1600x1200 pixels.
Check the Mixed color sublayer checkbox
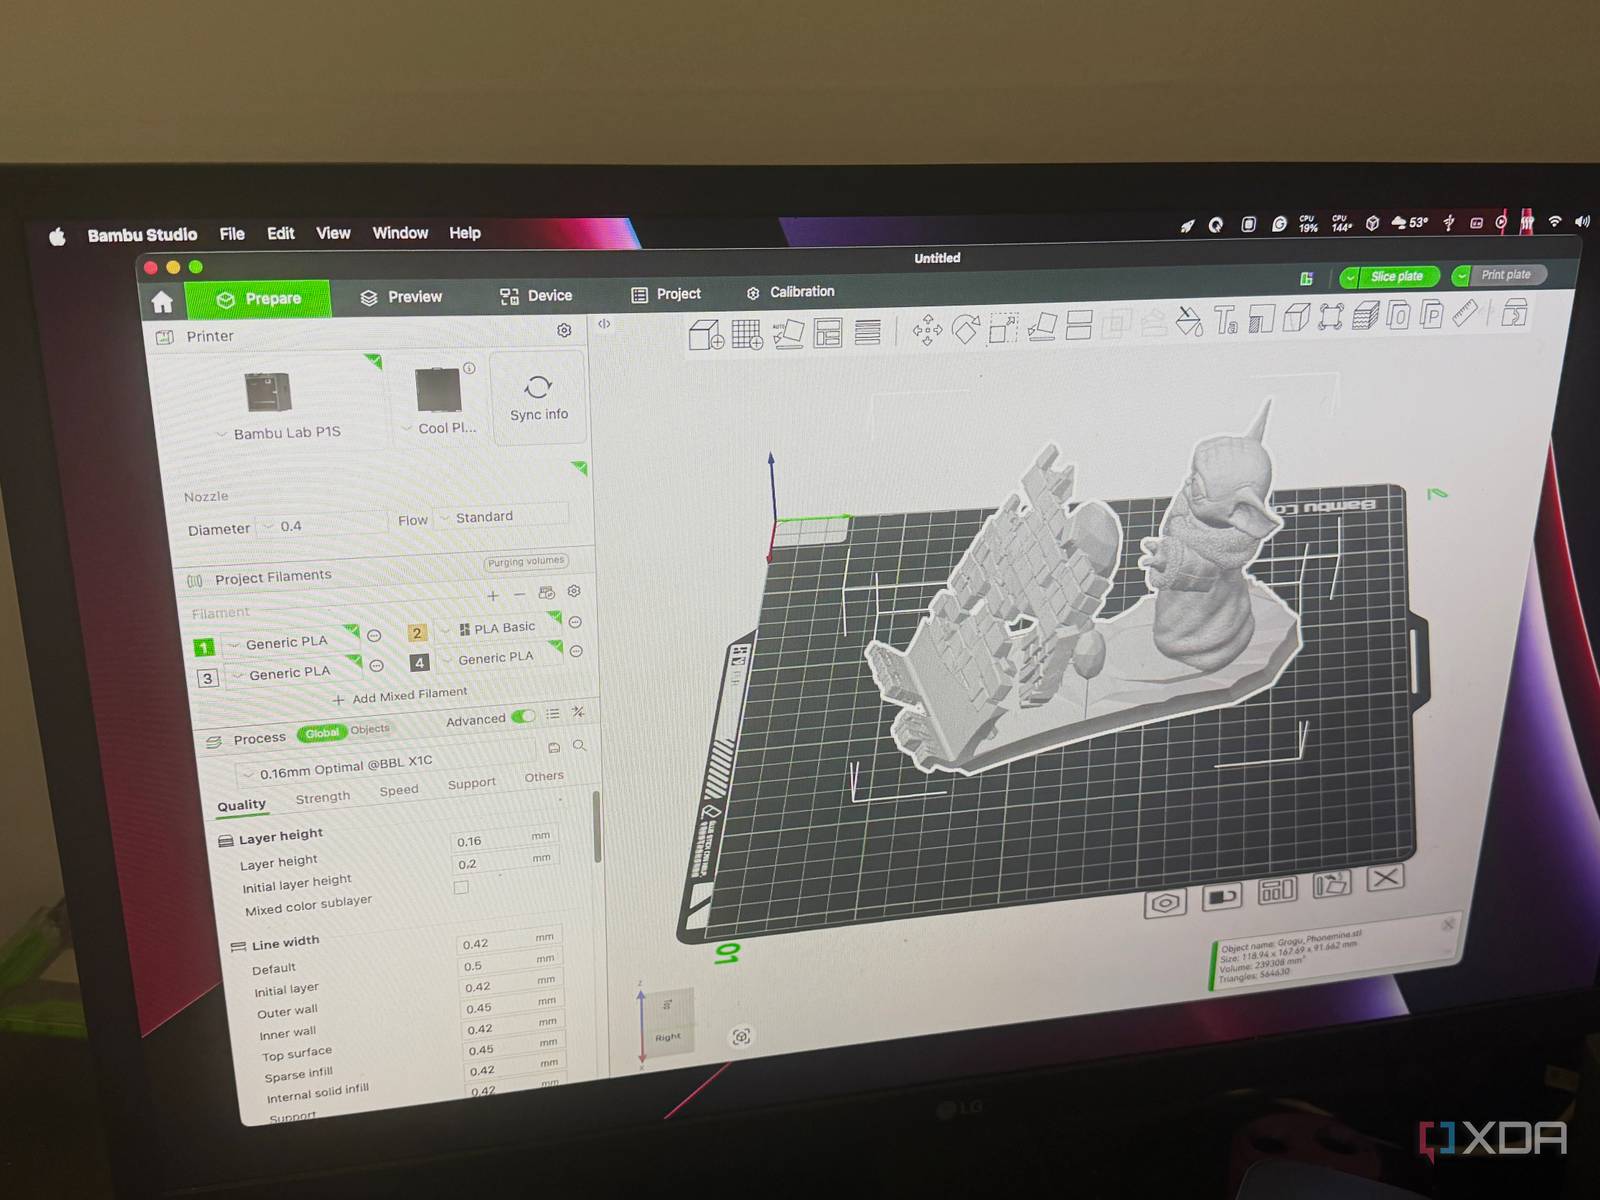pyautogui.click(x=461, y=887)
